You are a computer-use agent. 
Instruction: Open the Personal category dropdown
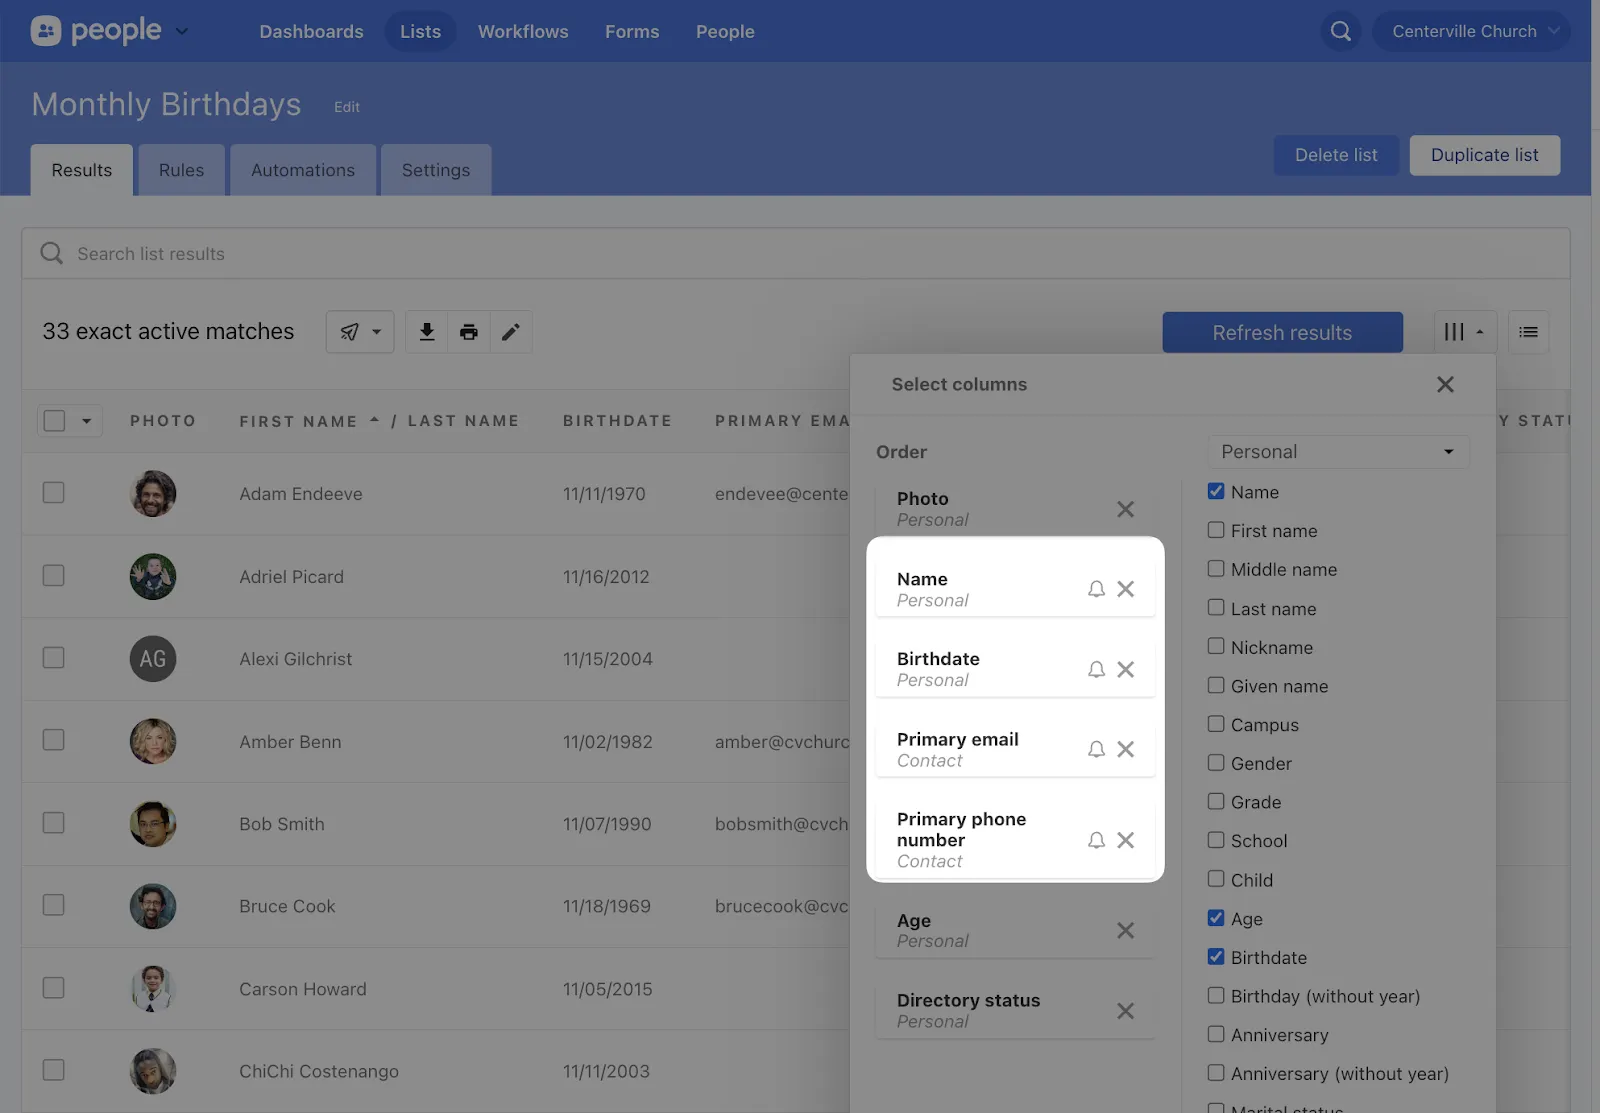[1338, 452]
